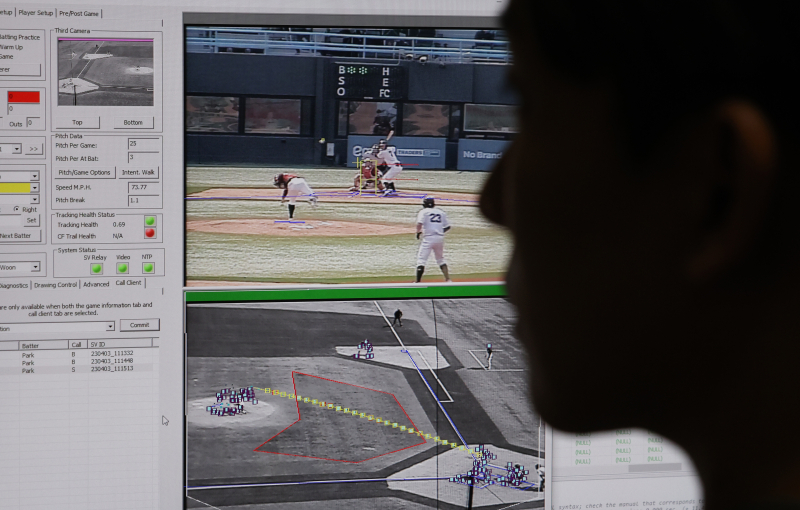Click the batter's strike zone box in the video

[368, 175]
